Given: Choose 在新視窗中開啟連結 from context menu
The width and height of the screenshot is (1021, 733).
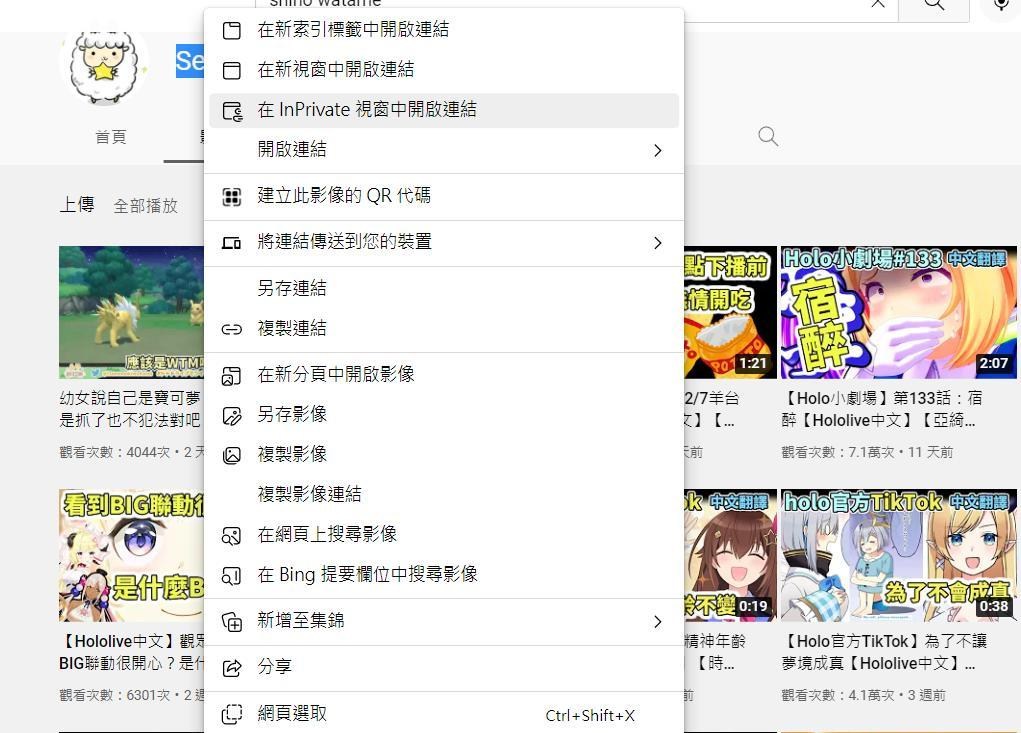Looking at the screenshot, I should coord(444,70).
